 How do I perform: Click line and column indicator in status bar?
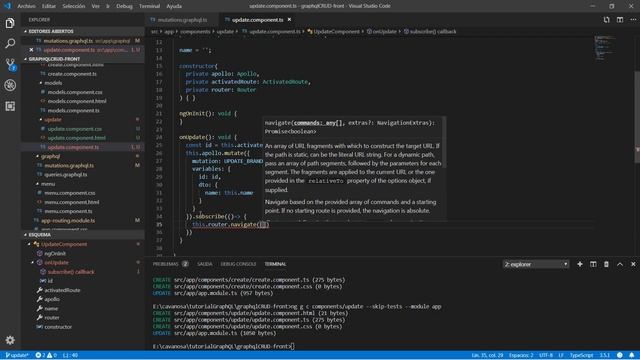coord(487,355)
